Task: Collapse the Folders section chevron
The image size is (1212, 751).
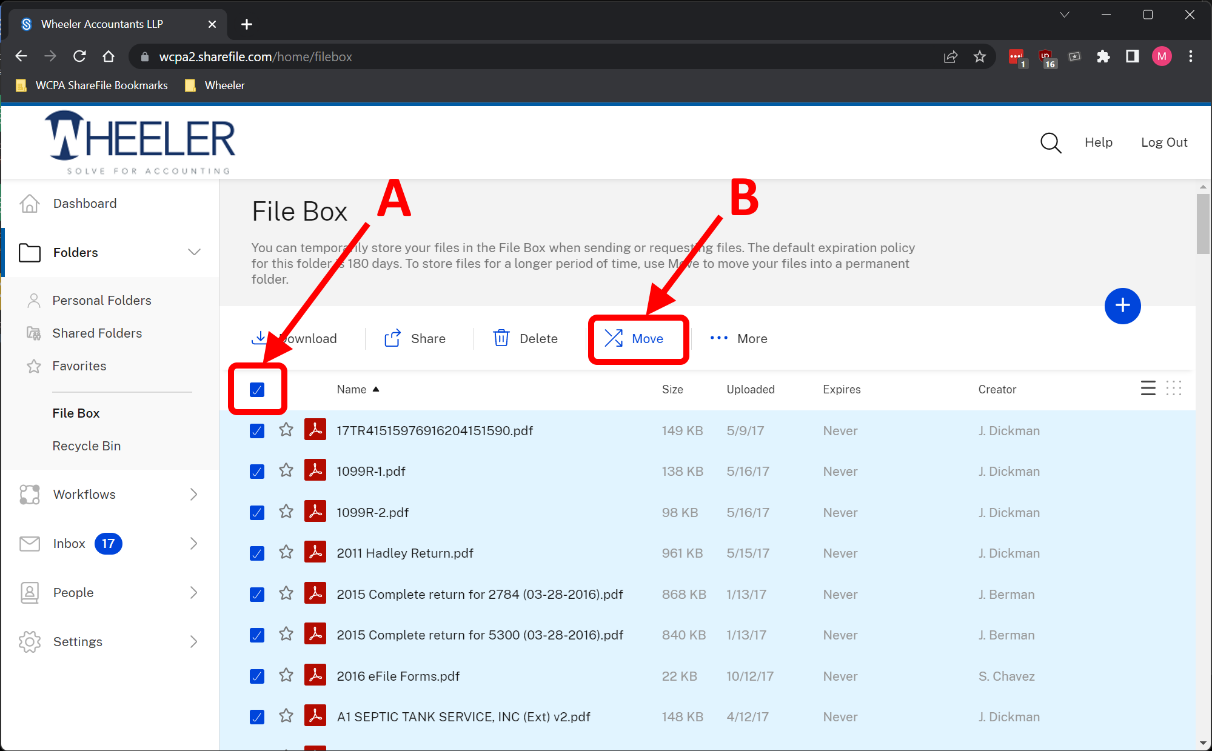Action: 194,252
